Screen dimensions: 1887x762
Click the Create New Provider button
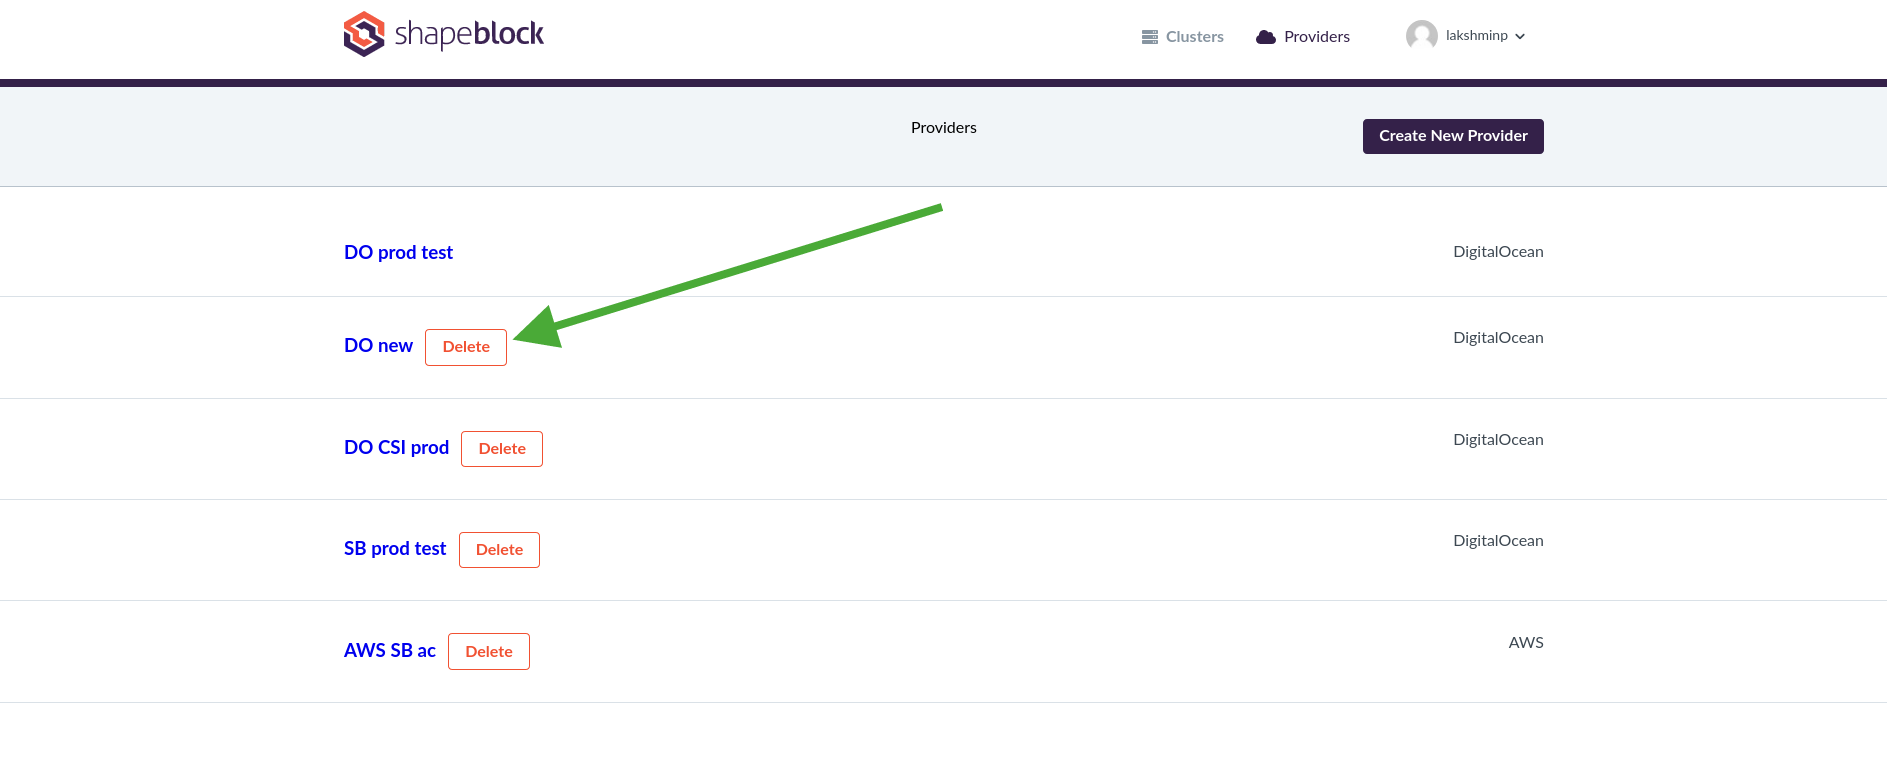1453,136
